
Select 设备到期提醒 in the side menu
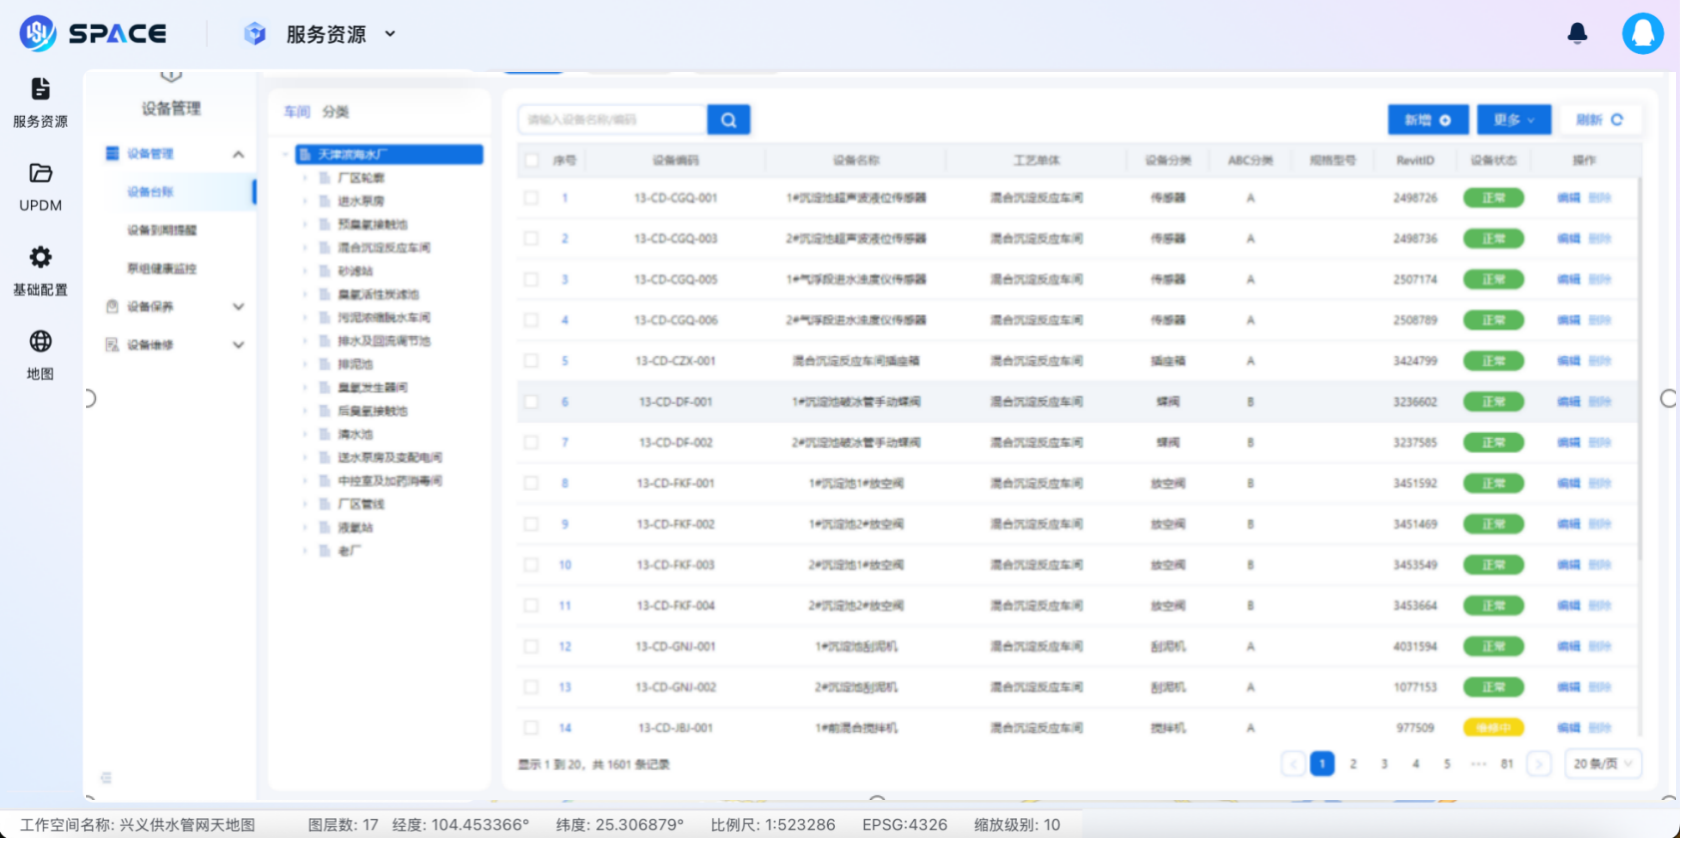click(x=162, y=230)
